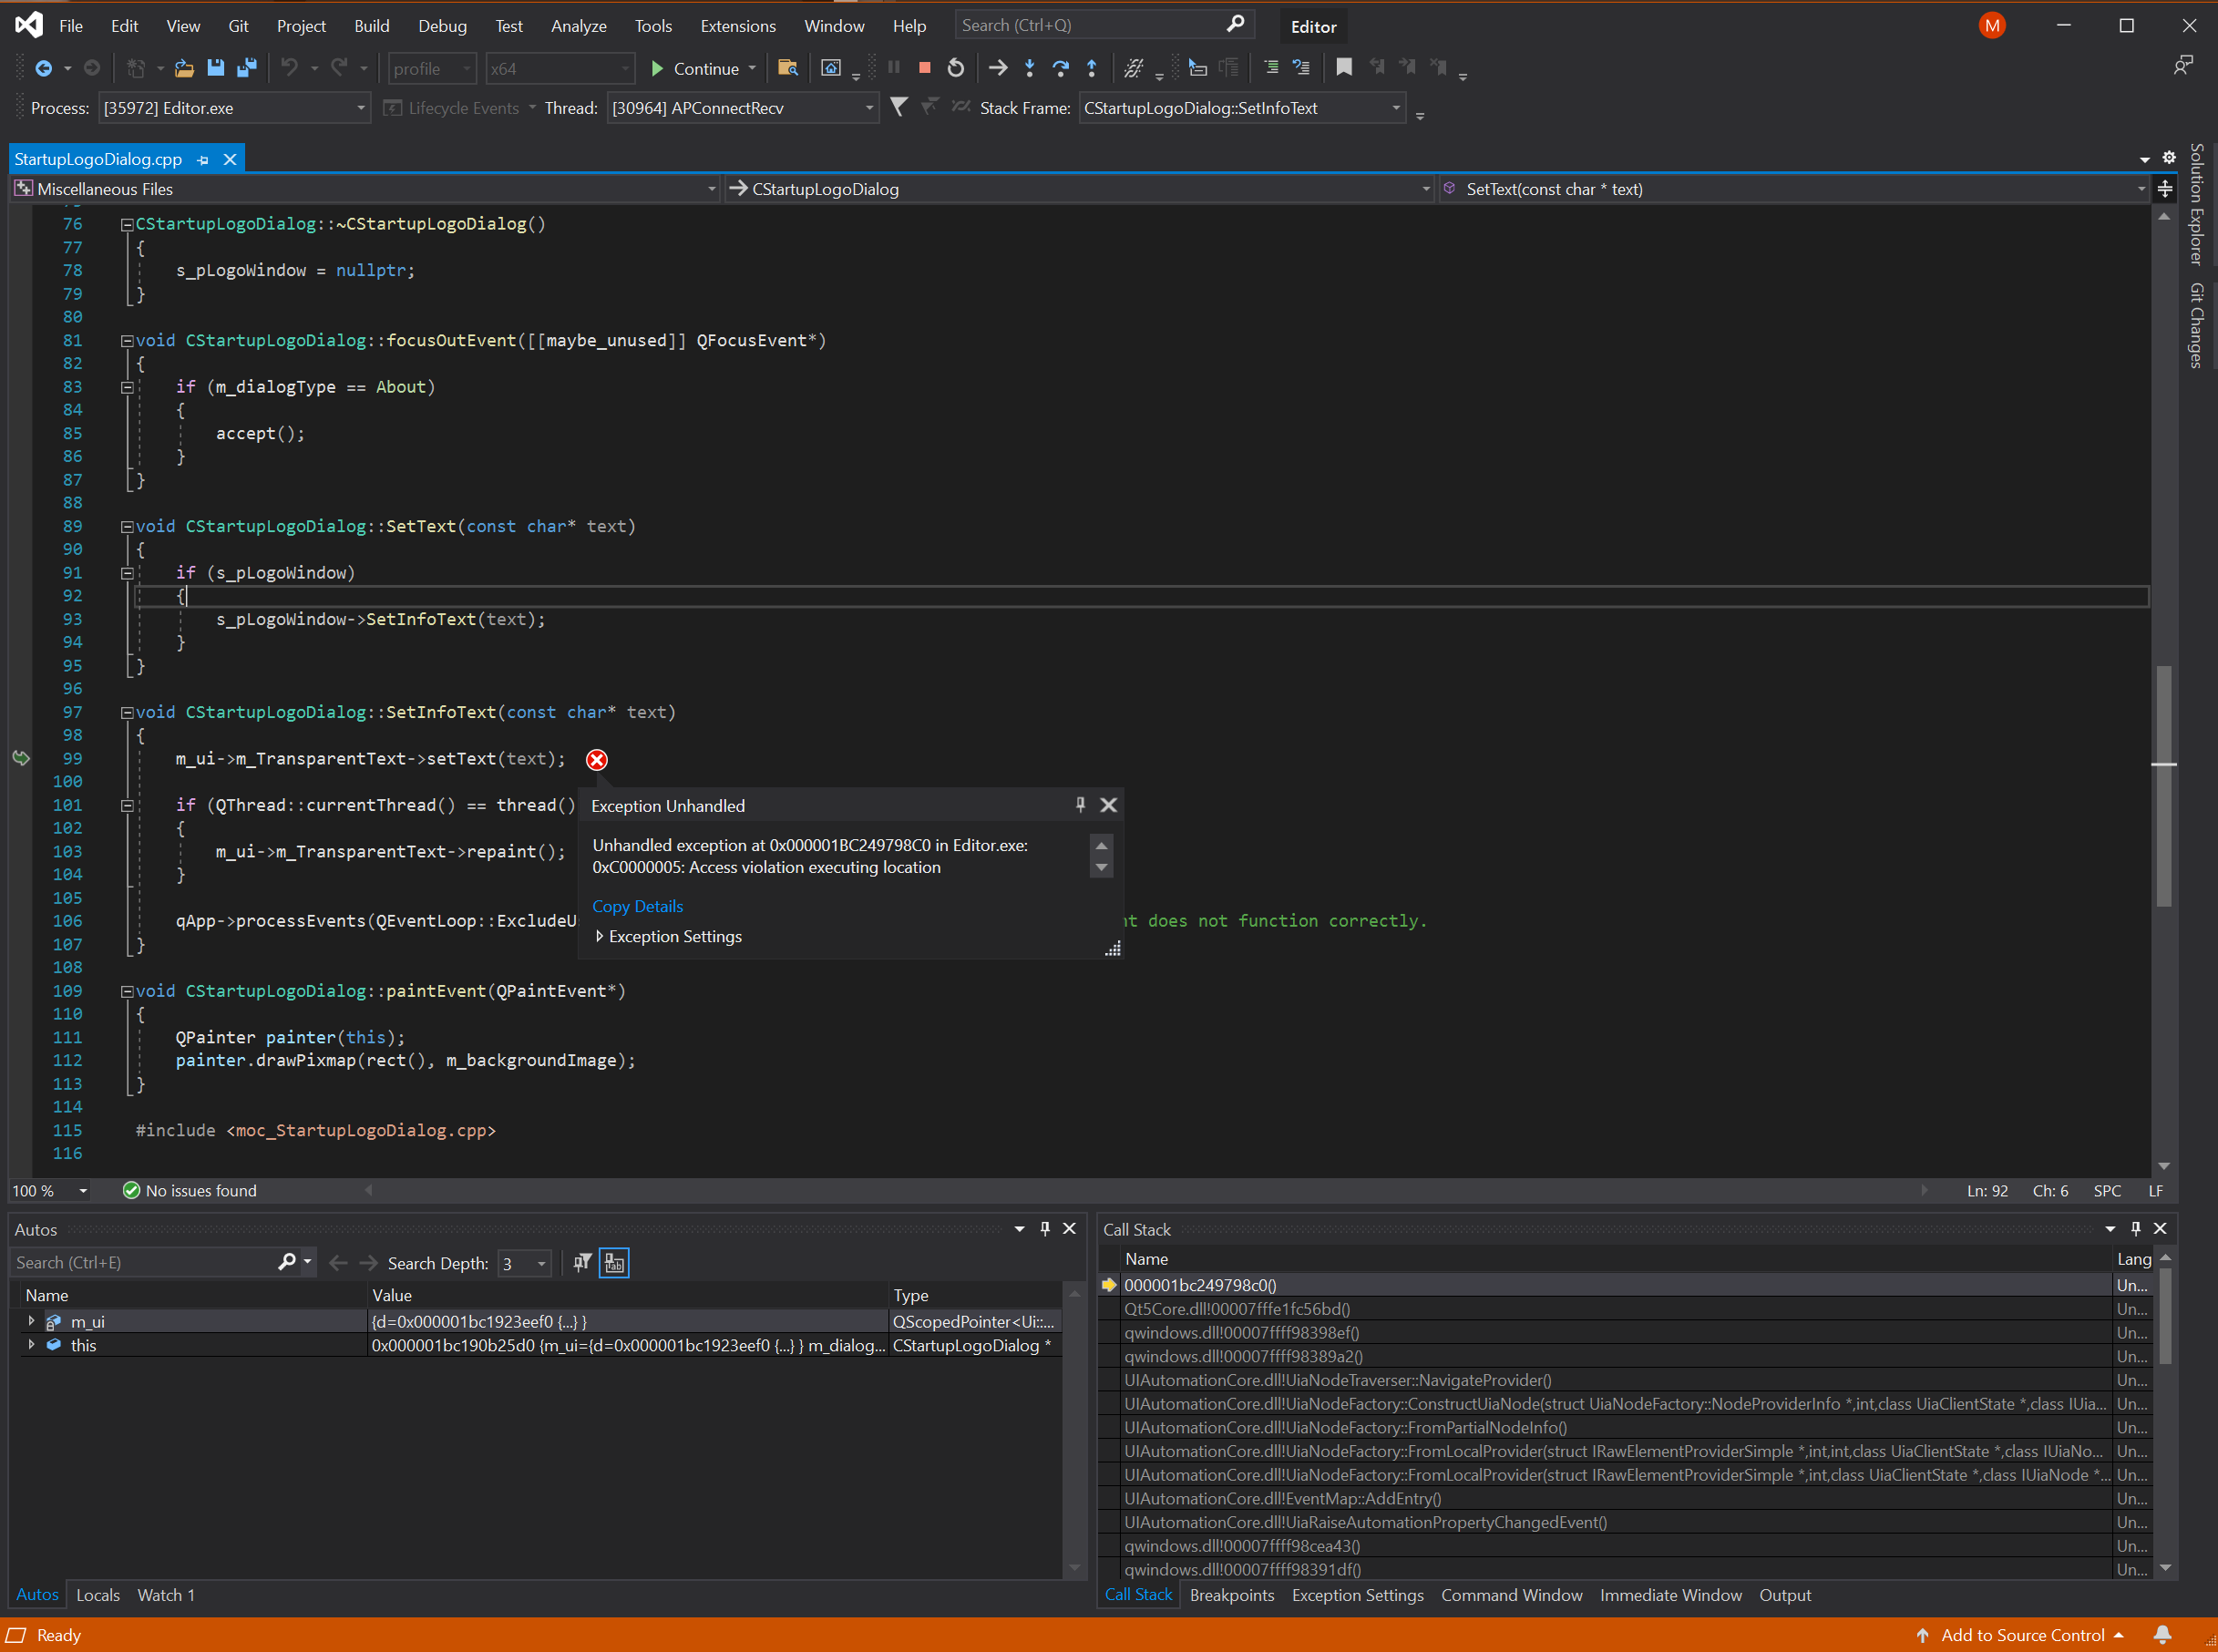
Task: Click the Step Over icon
Action: (1061, 68)
